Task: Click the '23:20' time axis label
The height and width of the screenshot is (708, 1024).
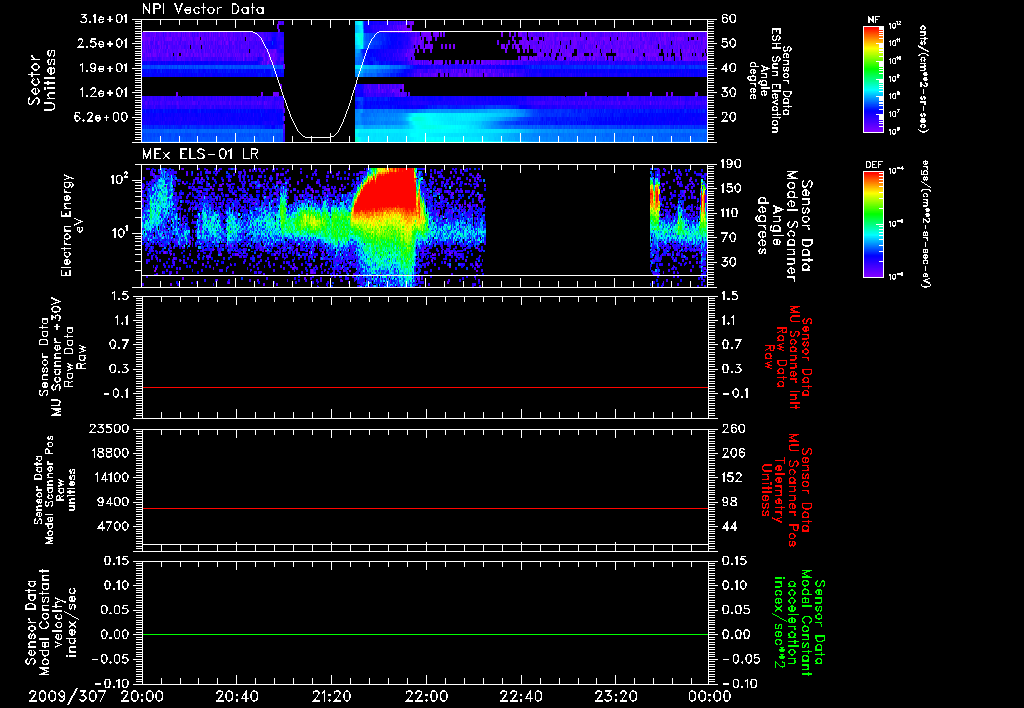Action: click(x=615, y=696)
